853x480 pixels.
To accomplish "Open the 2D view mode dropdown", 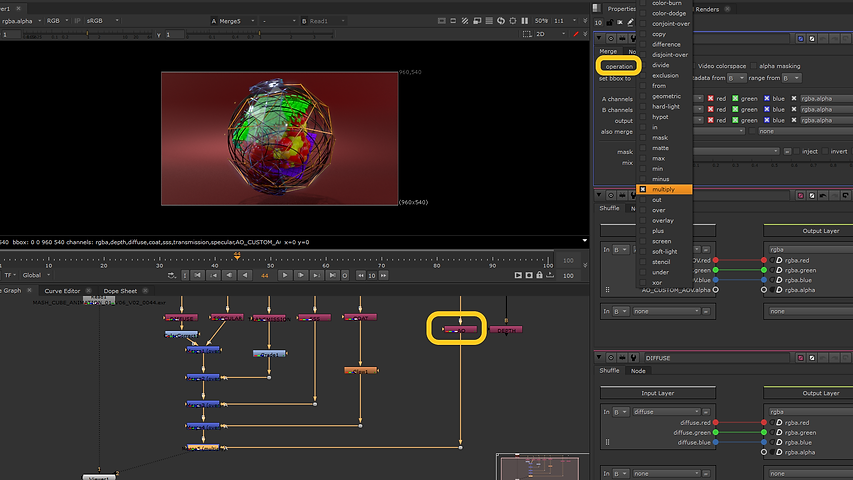I will 551,34.
